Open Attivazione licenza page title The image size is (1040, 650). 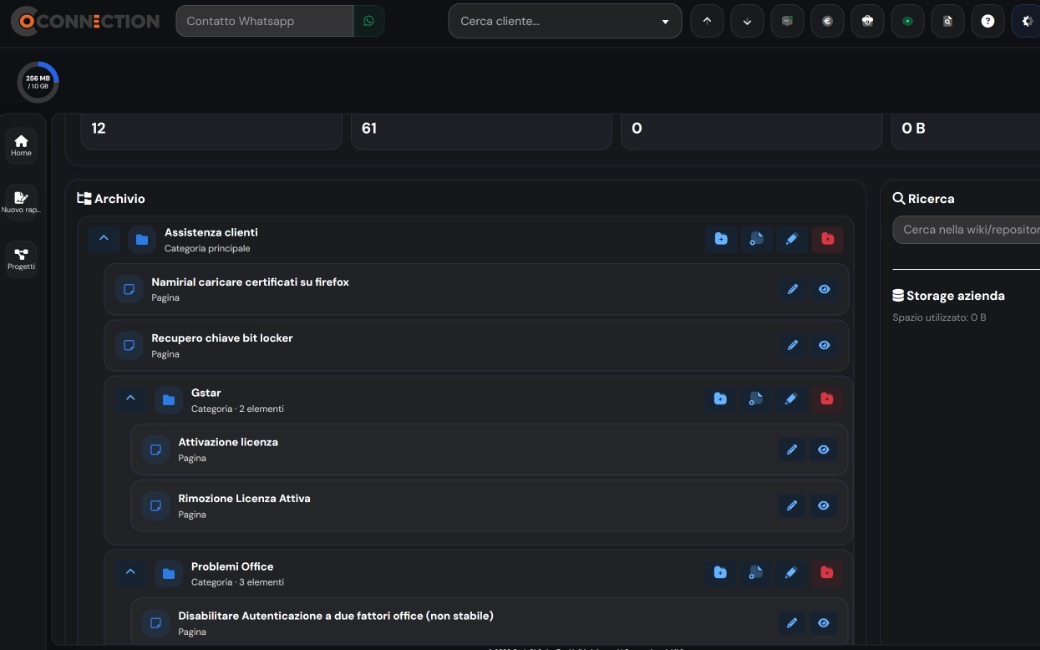[228, 442]
